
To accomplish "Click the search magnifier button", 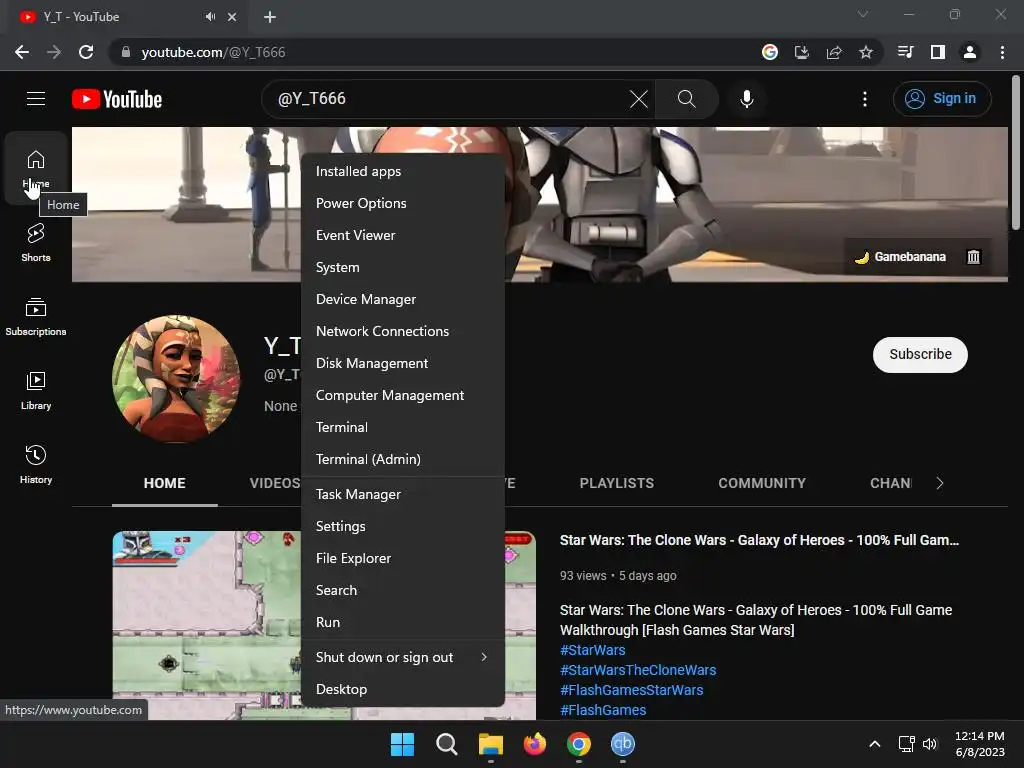I will click(x=686, y=99).
